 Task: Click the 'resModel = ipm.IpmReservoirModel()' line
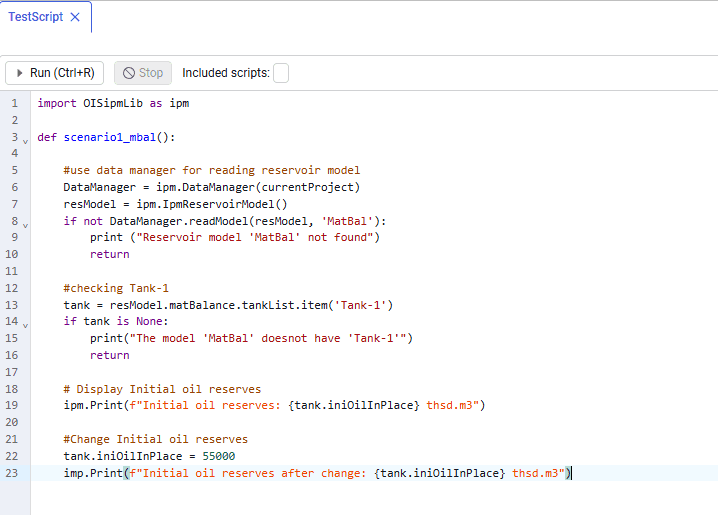pyautogui.click(x=175, y=204)
